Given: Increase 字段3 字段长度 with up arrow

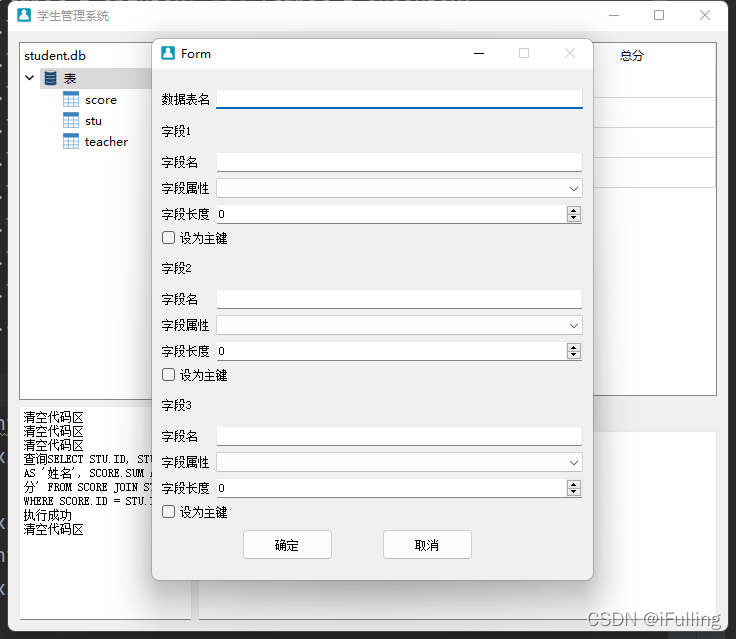Looking at the screenshot, I should (x=574, y=485).
